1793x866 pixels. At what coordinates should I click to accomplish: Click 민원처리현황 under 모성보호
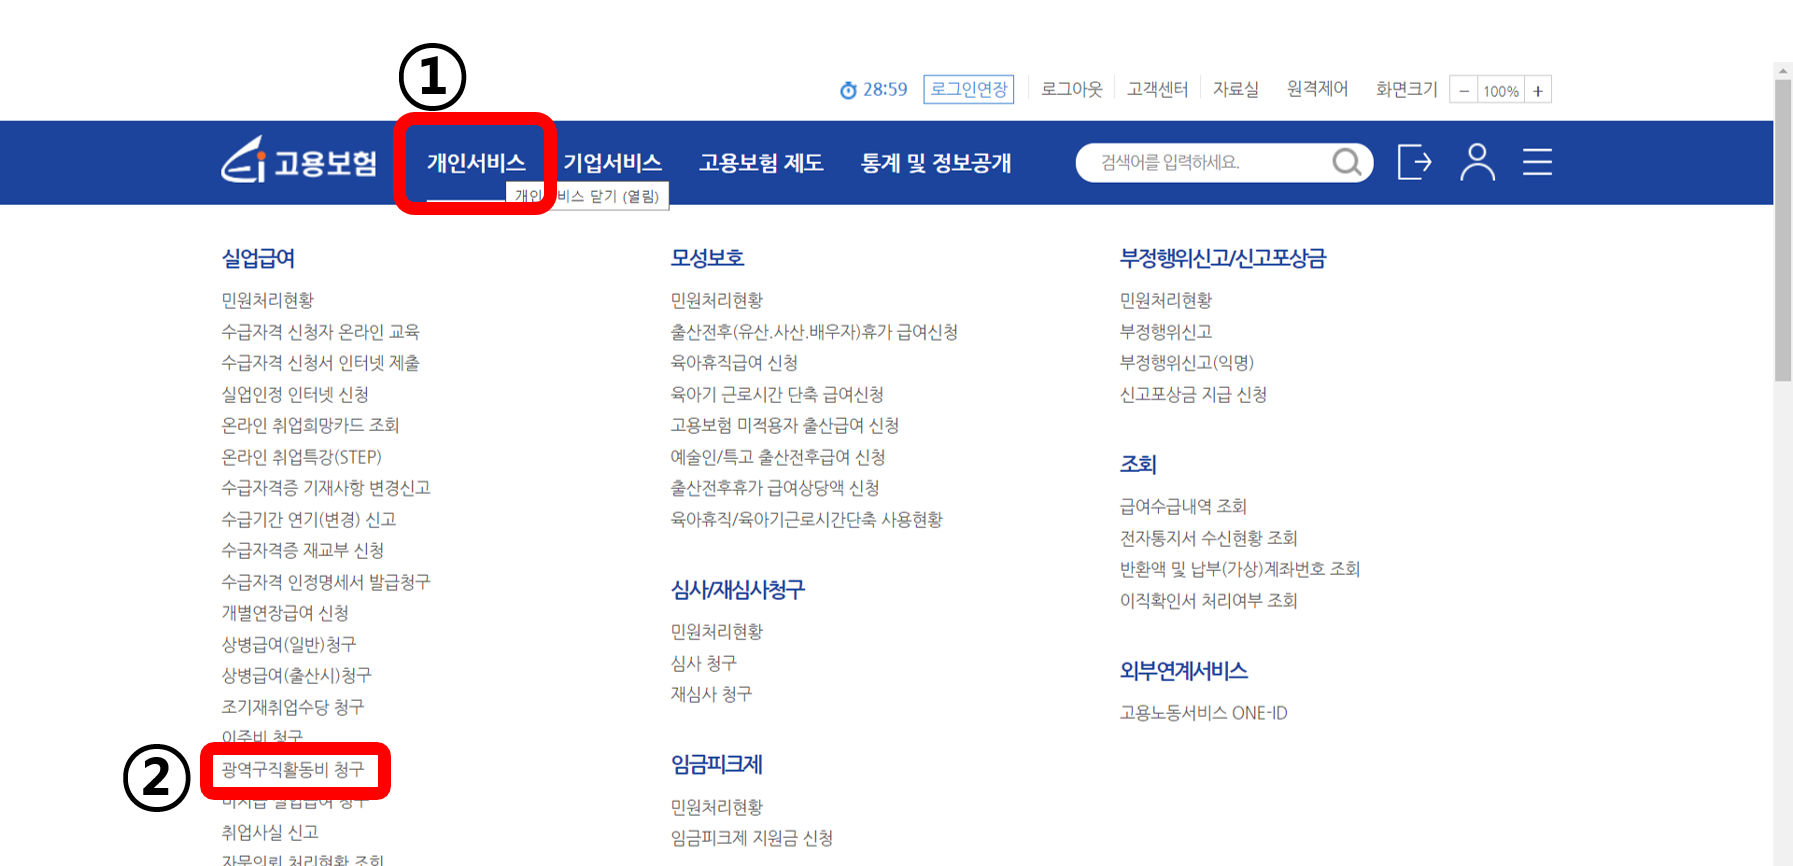[716, 300]
